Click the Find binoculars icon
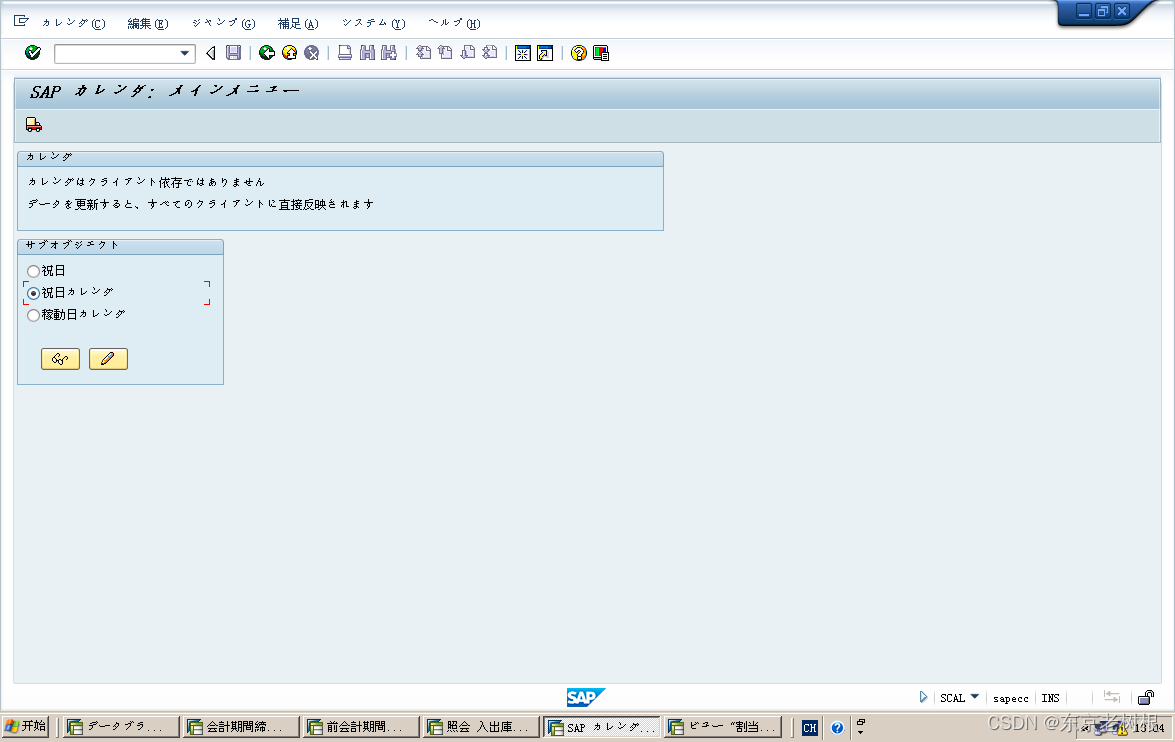Viewport: 1175px width, 742px height. click(367, 52)
